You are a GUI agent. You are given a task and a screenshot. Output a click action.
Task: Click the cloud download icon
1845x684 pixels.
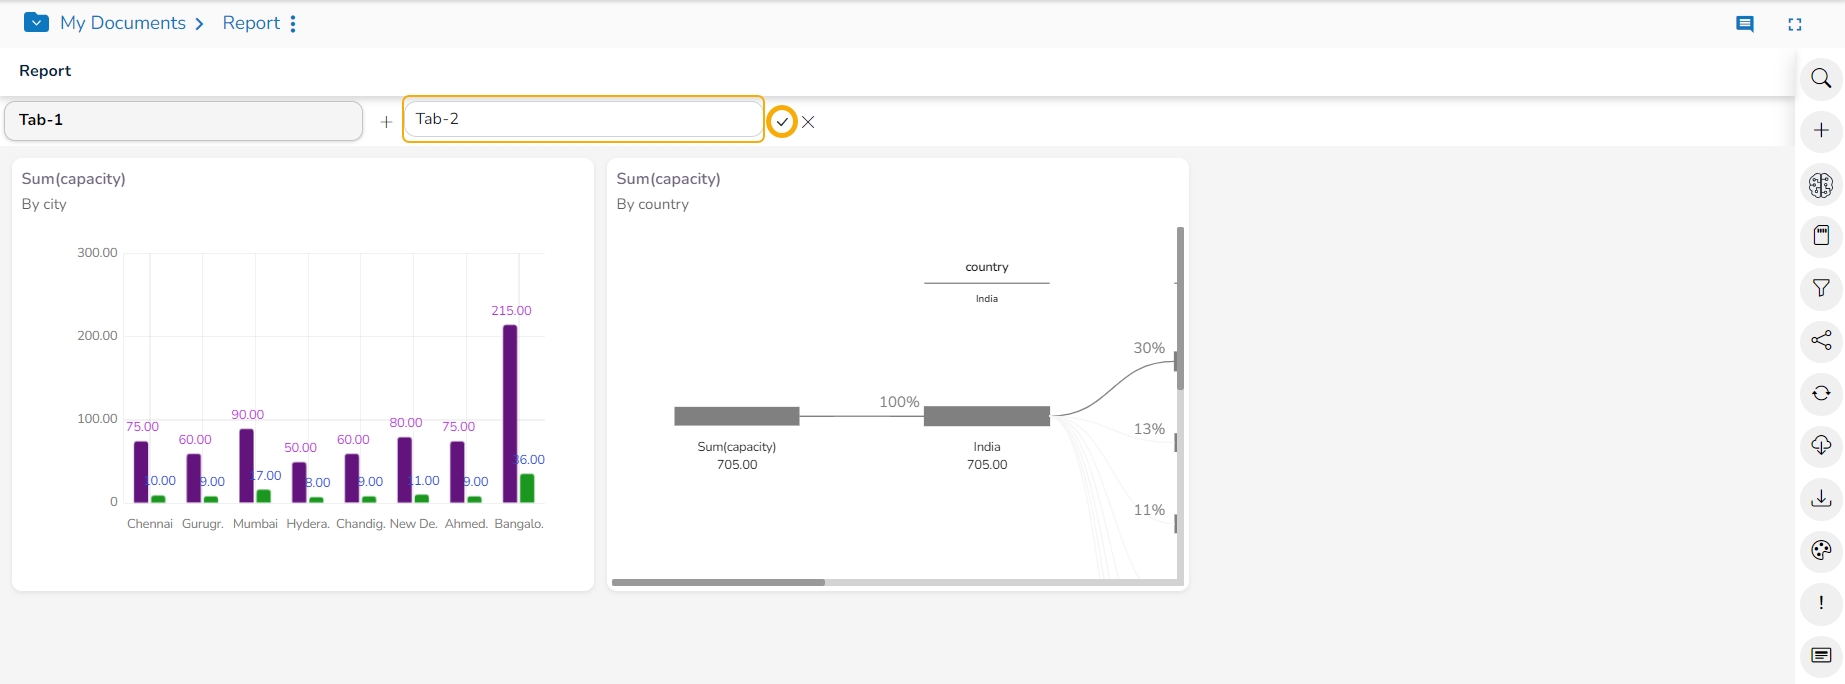click(x=1821, y=445)
